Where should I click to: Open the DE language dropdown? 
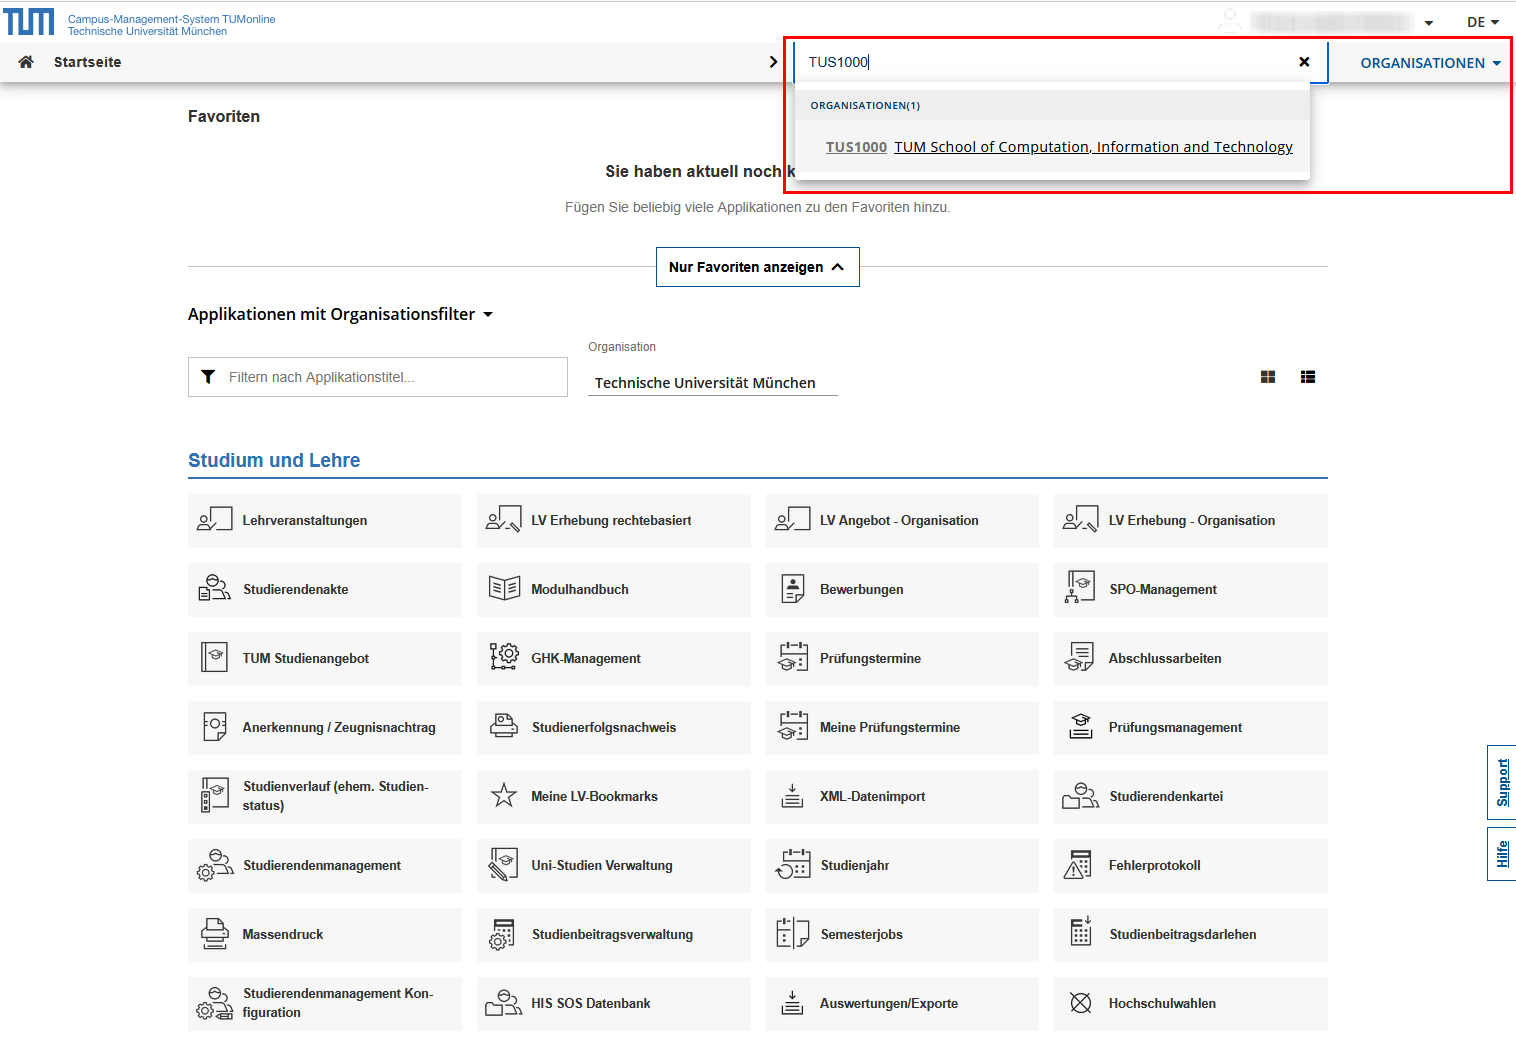(1482, 22)
